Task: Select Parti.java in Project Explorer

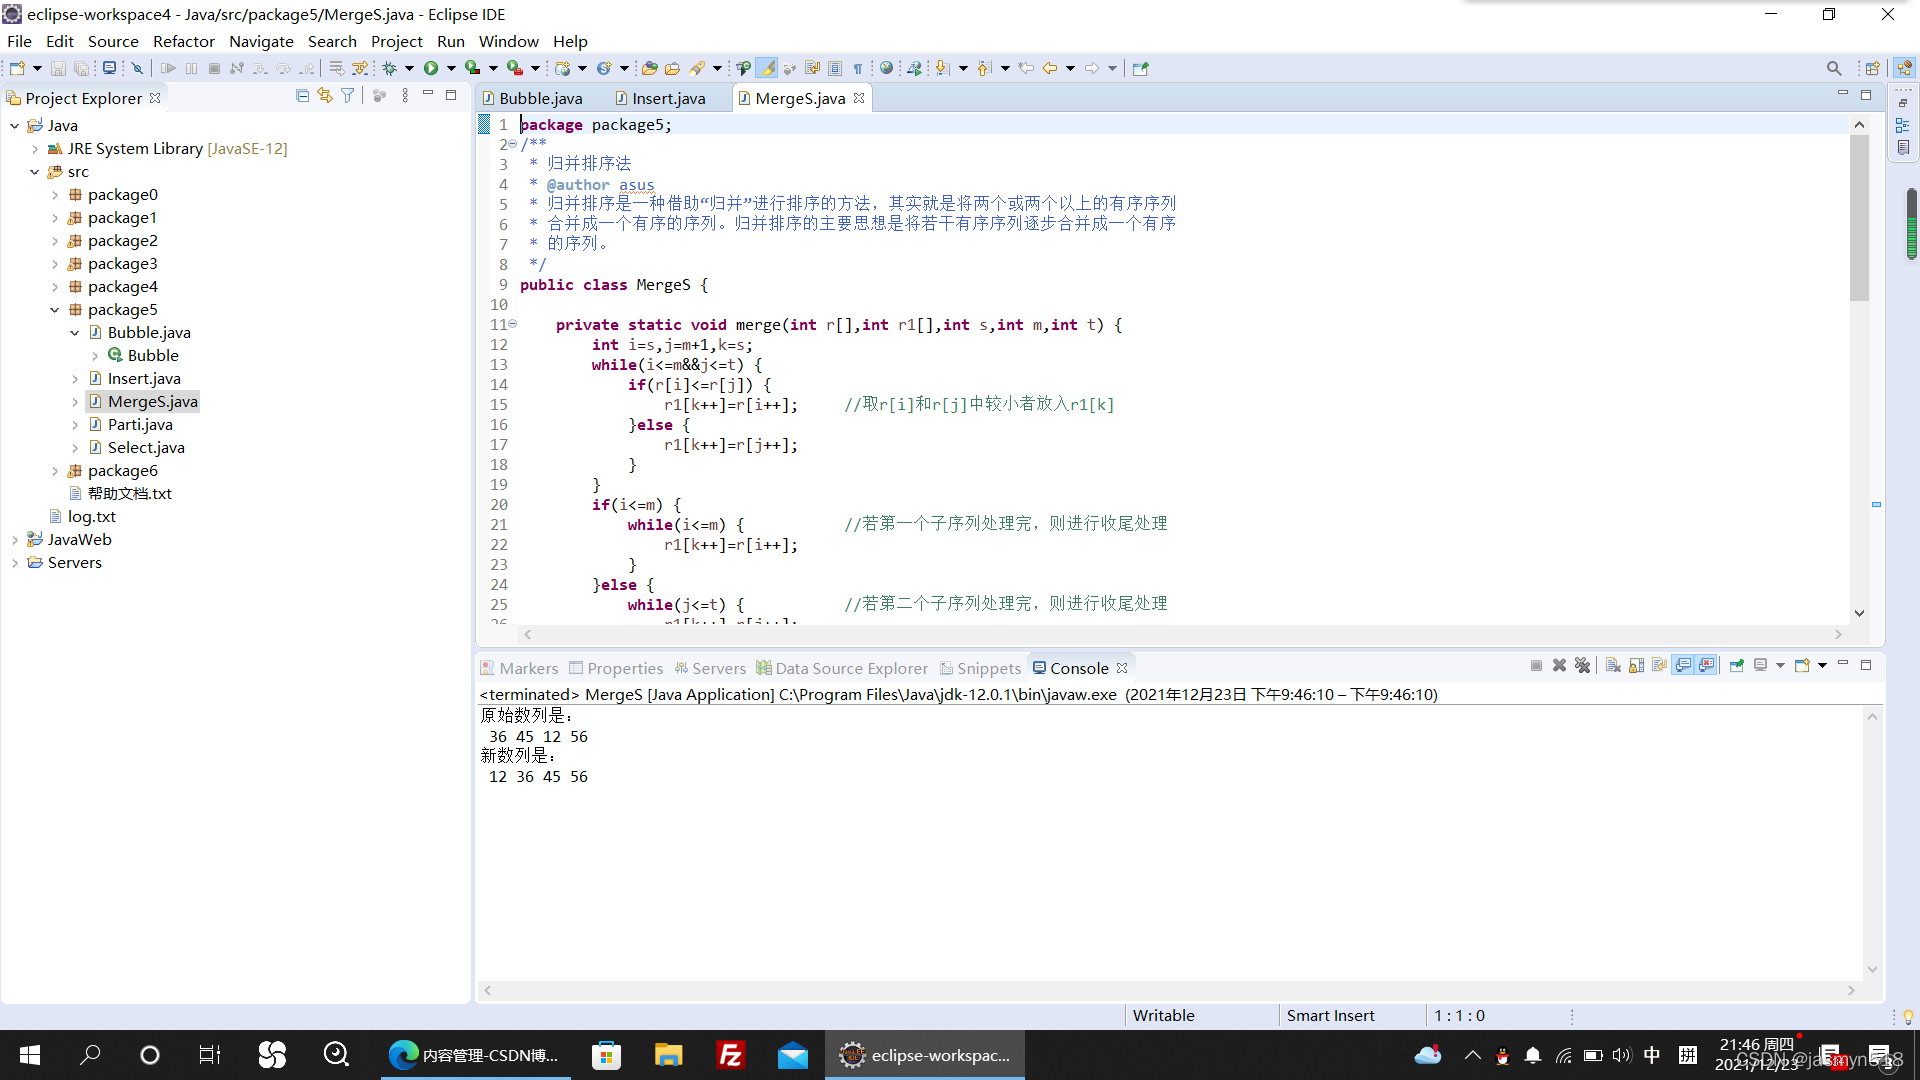Action: (140, 425)
